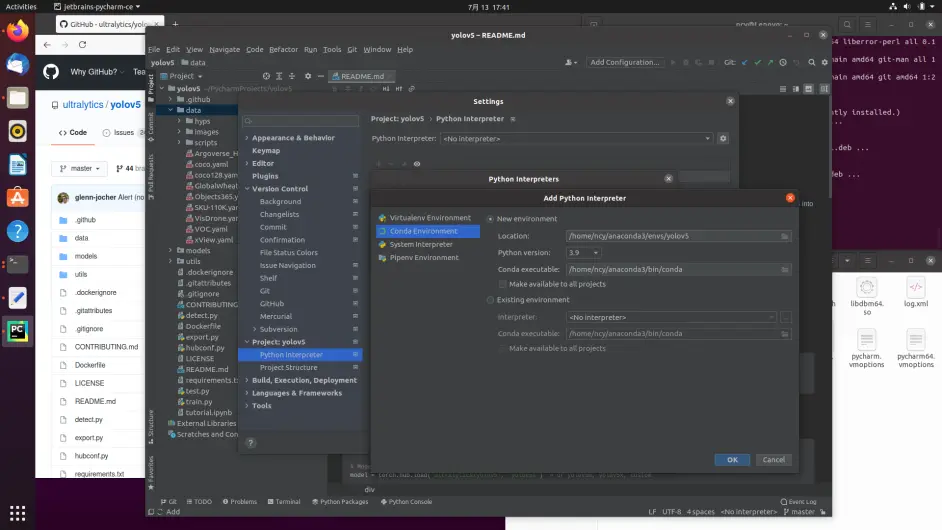Viewport: 942px width, 530px height.
Task: Open Ubuntu Software in dock
Action: (x=17, y=198)
